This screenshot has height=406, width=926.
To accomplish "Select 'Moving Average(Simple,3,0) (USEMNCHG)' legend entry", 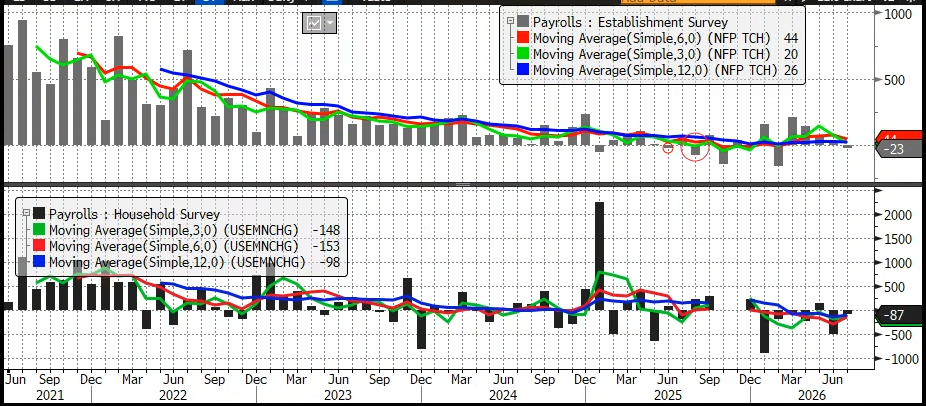I will point(174,230).
